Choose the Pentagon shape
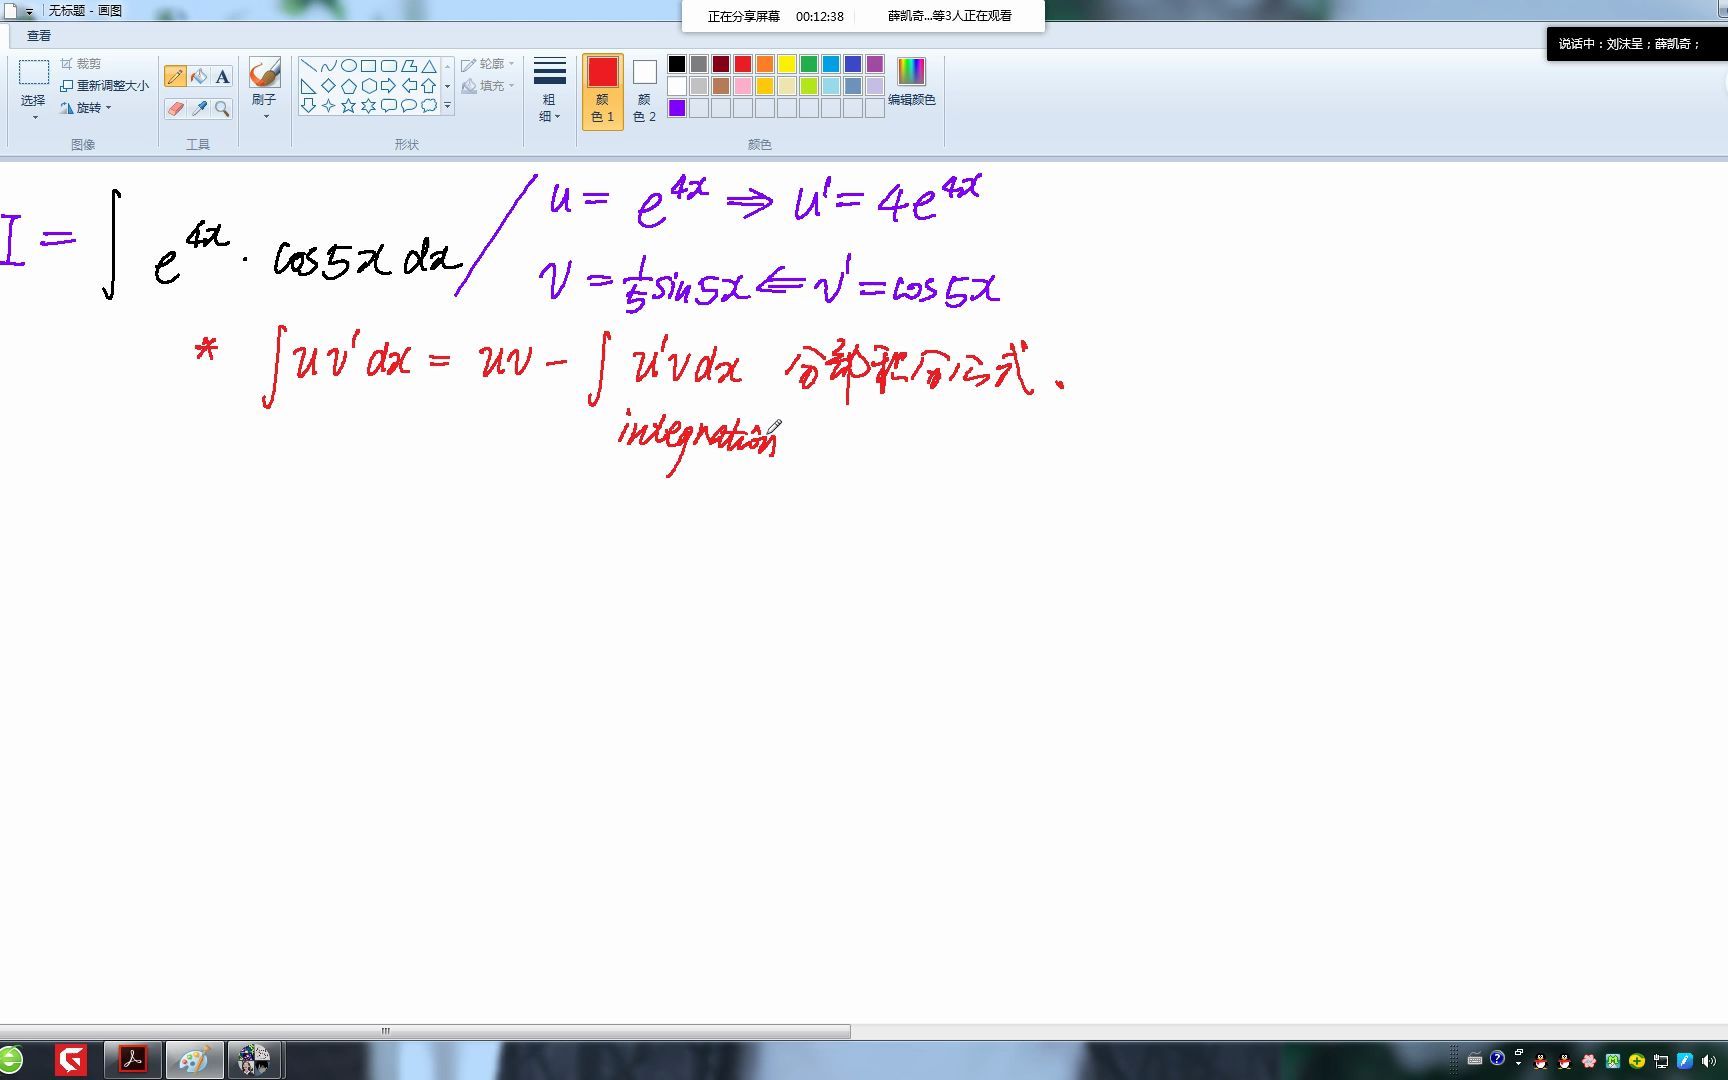Image resolution: width=1728 pixels, height=1080 pixels. pyautogui.click(x=348, y=86)
